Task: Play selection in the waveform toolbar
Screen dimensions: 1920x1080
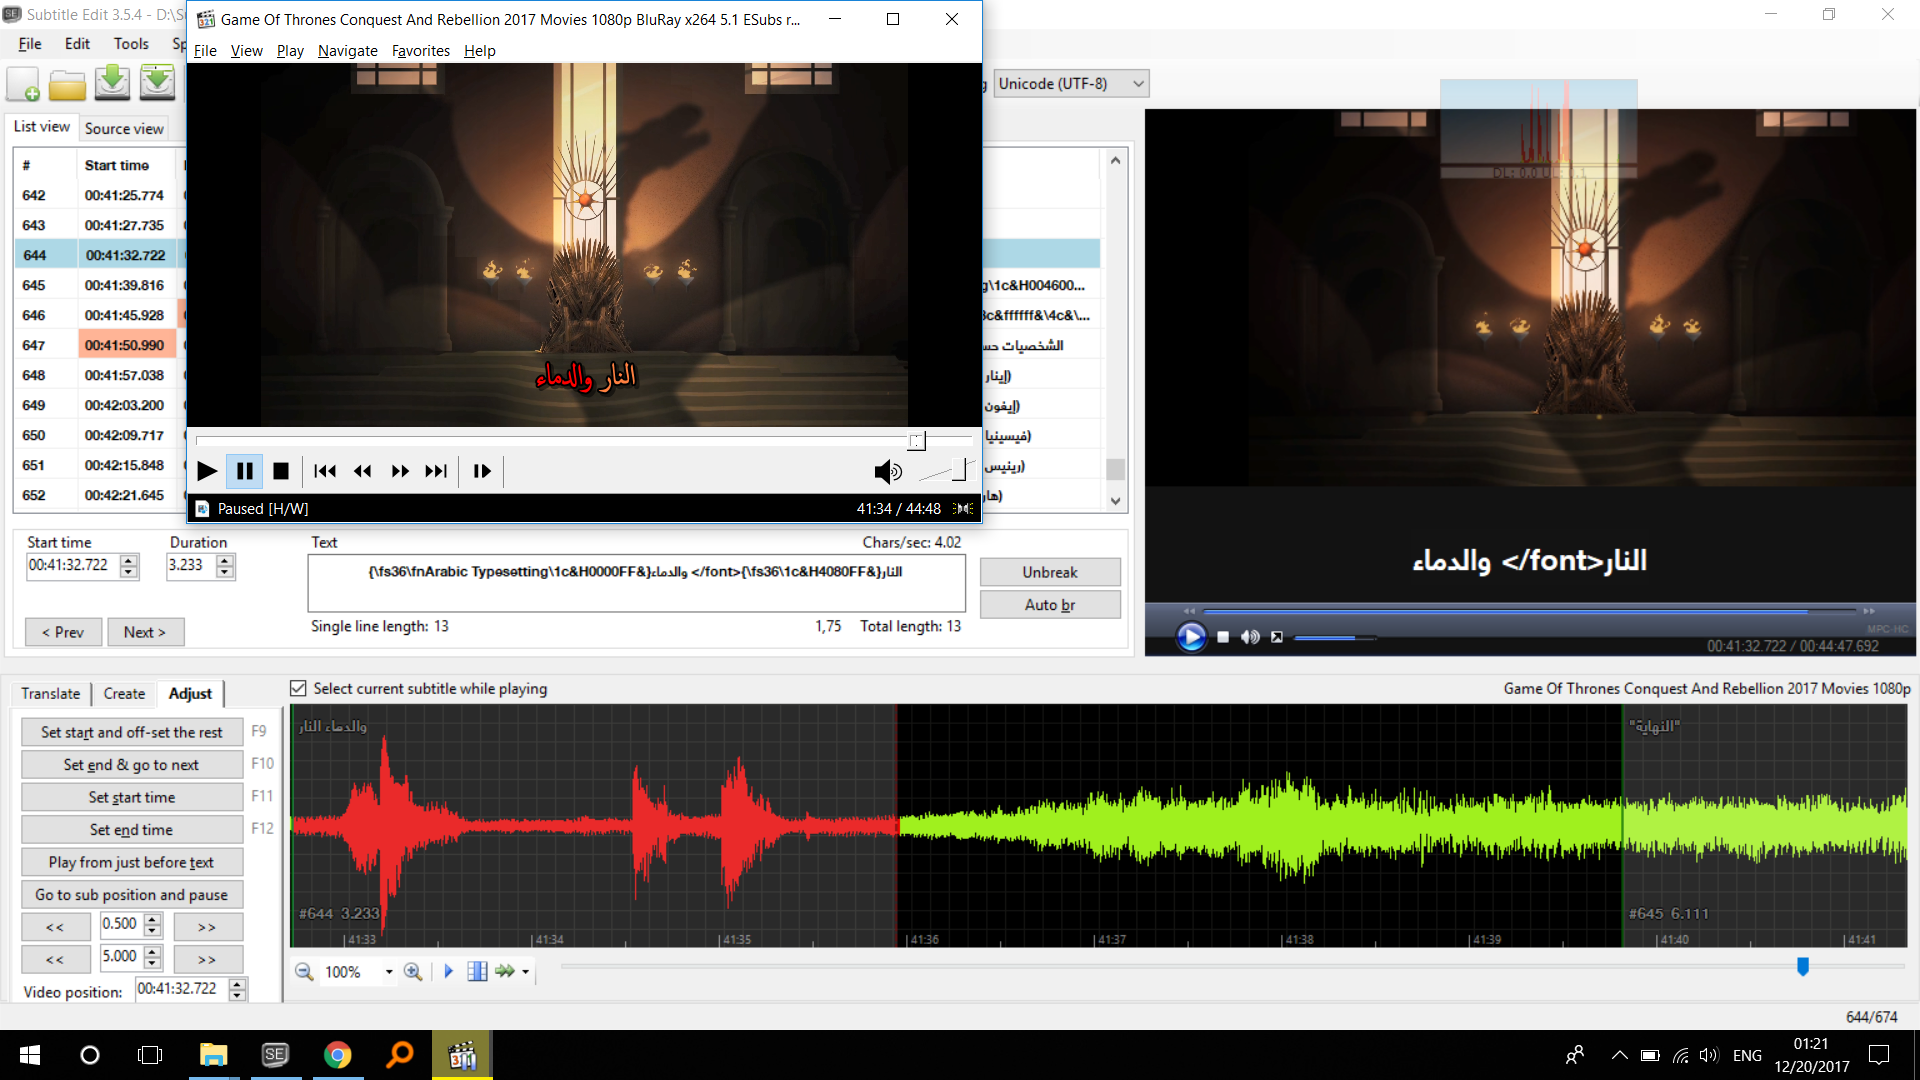Action: [x=448, y=971]
